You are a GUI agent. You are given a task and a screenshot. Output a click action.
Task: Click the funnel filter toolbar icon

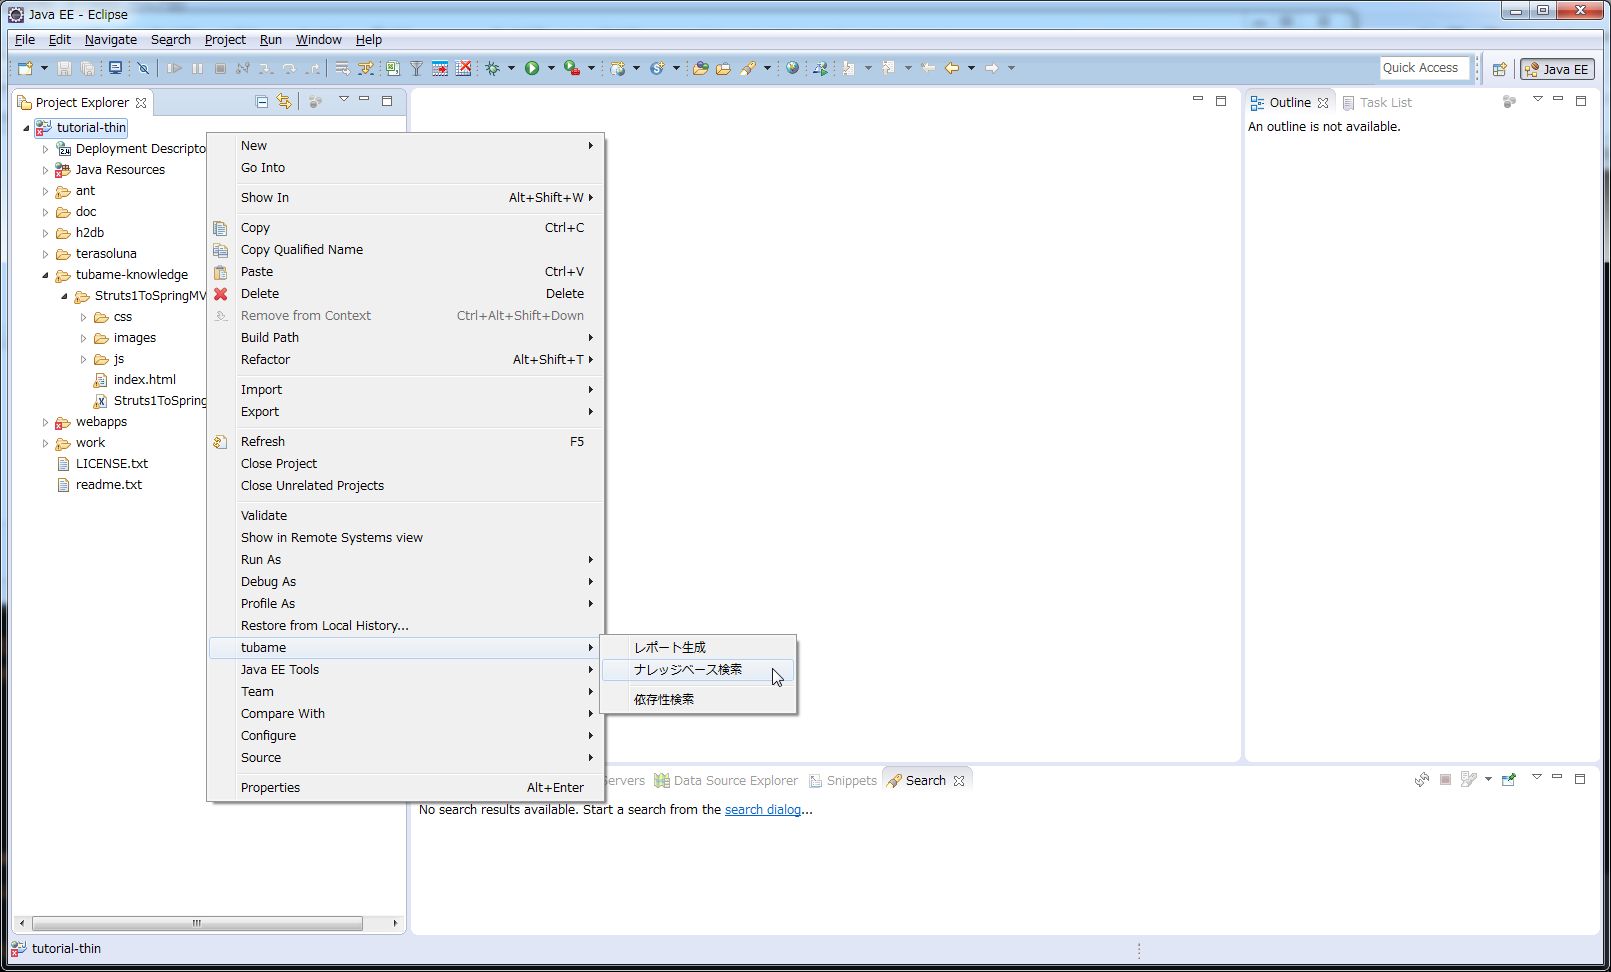coord(416,68)
